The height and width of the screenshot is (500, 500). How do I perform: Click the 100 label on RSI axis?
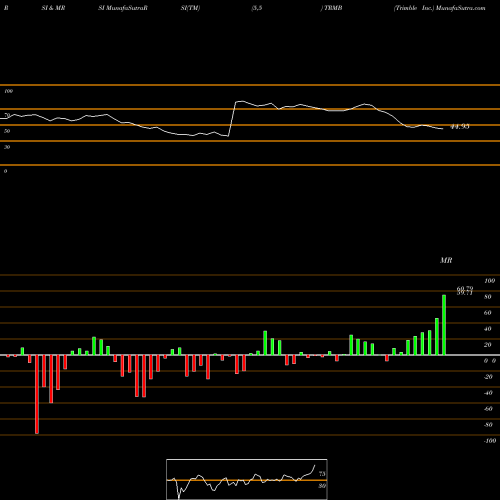click(8, 91)
